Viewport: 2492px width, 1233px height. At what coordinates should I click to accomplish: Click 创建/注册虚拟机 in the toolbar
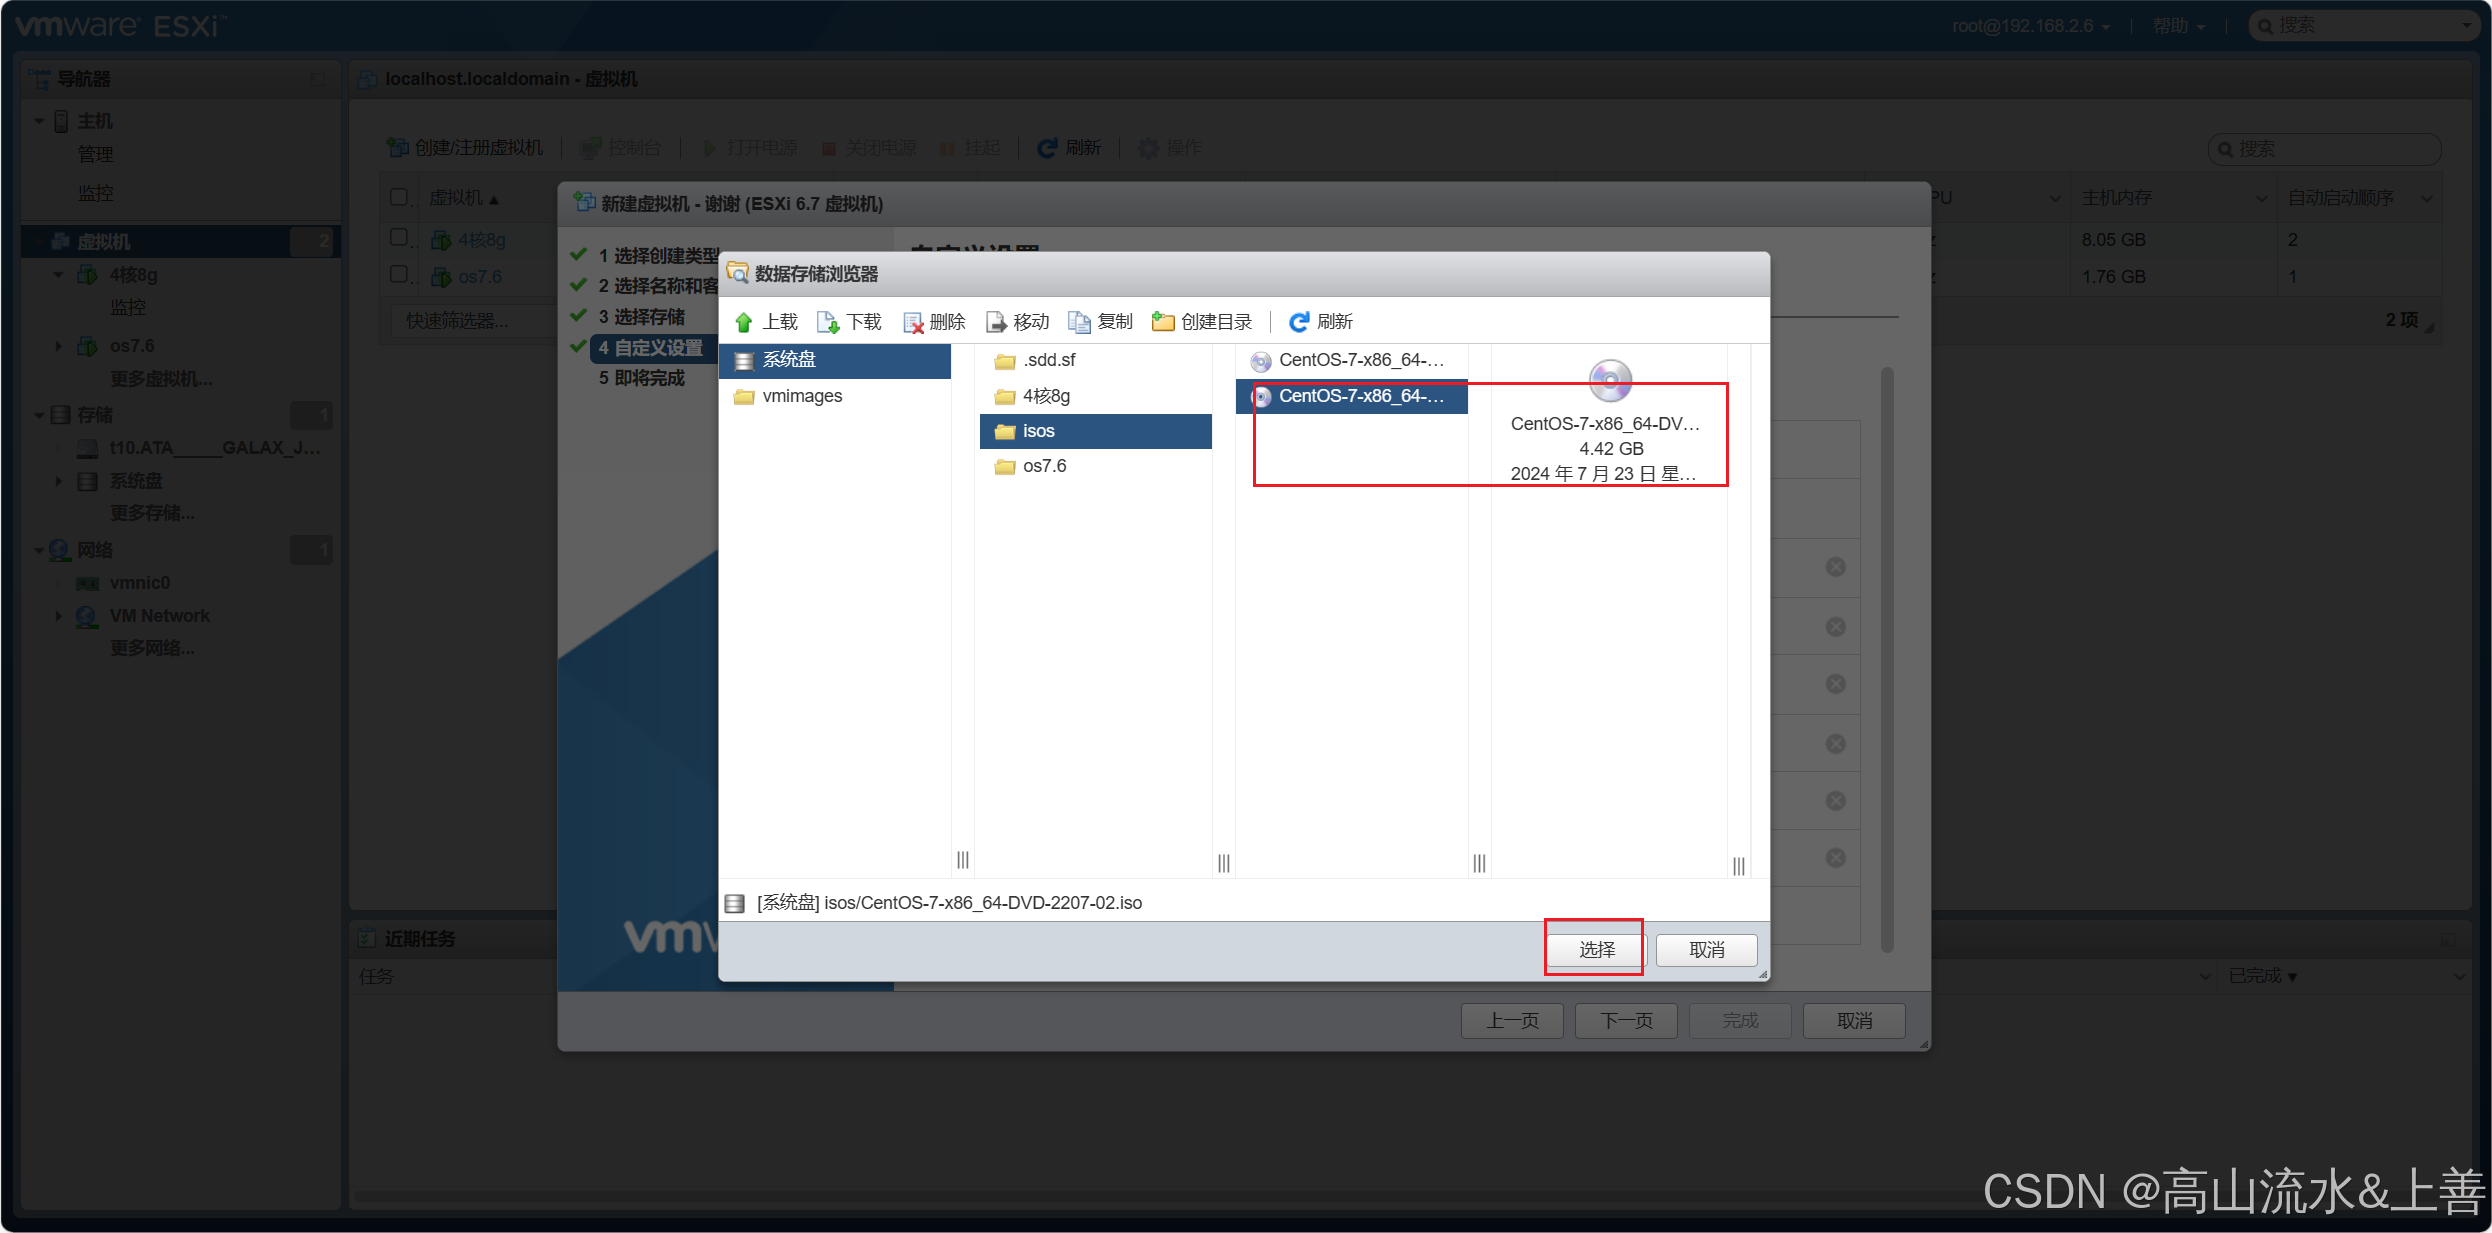pos(465,148)
